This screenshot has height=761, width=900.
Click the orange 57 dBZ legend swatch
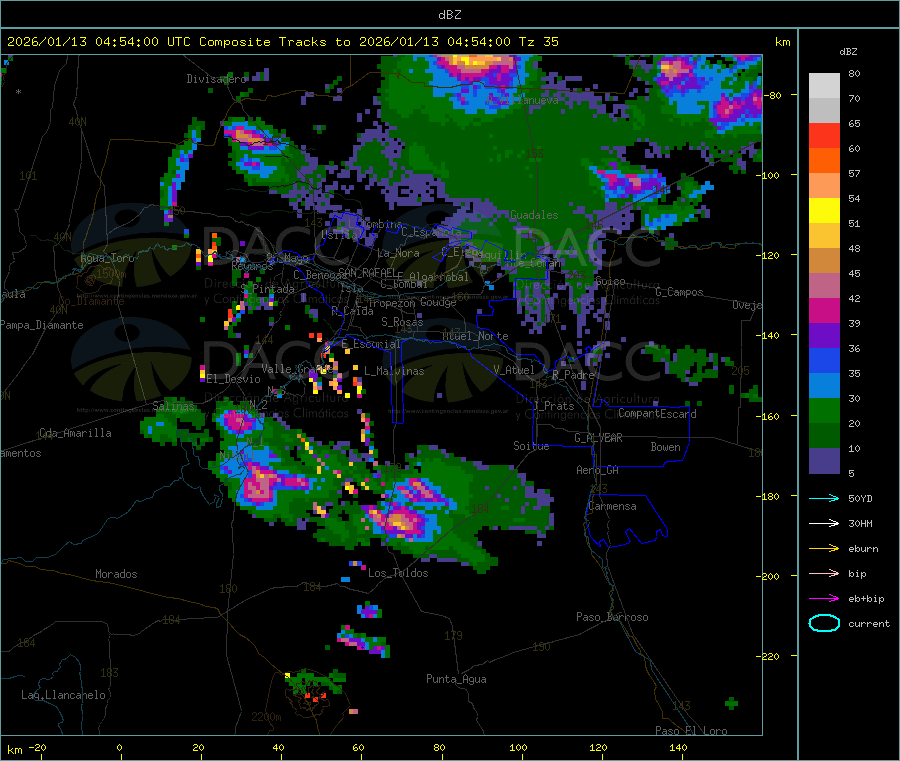(824, 161)
